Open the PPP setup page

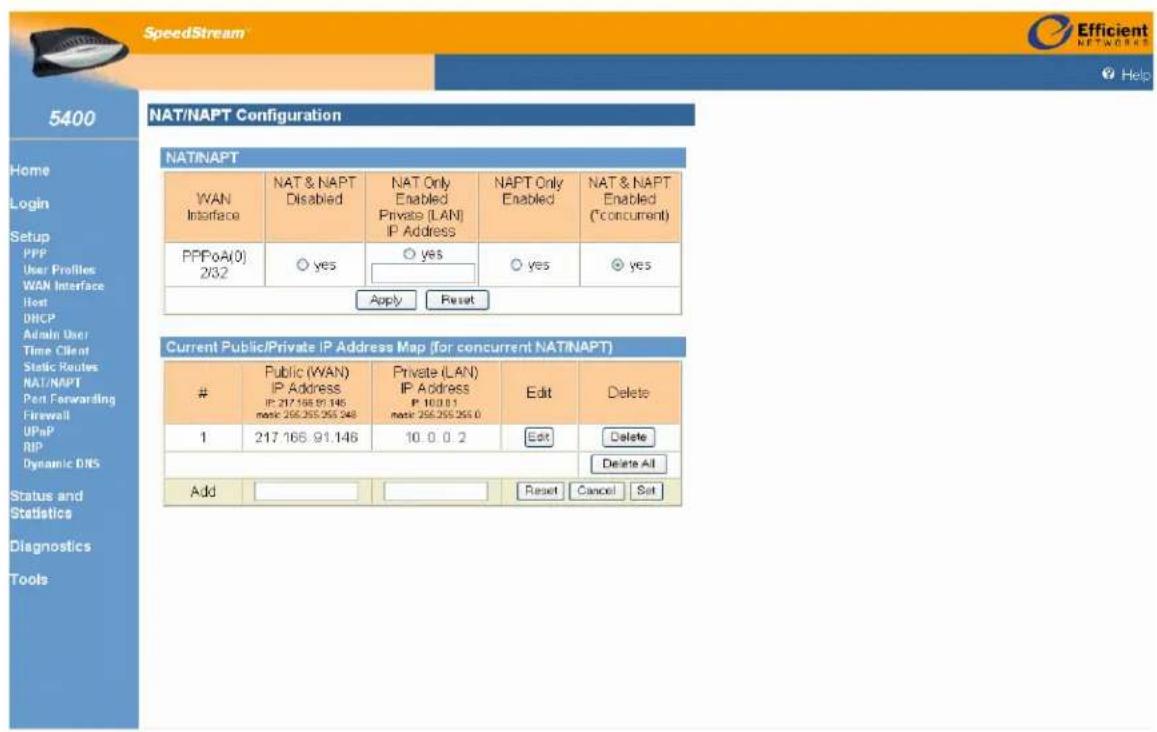pyautogui.click(x=35, y=253)
